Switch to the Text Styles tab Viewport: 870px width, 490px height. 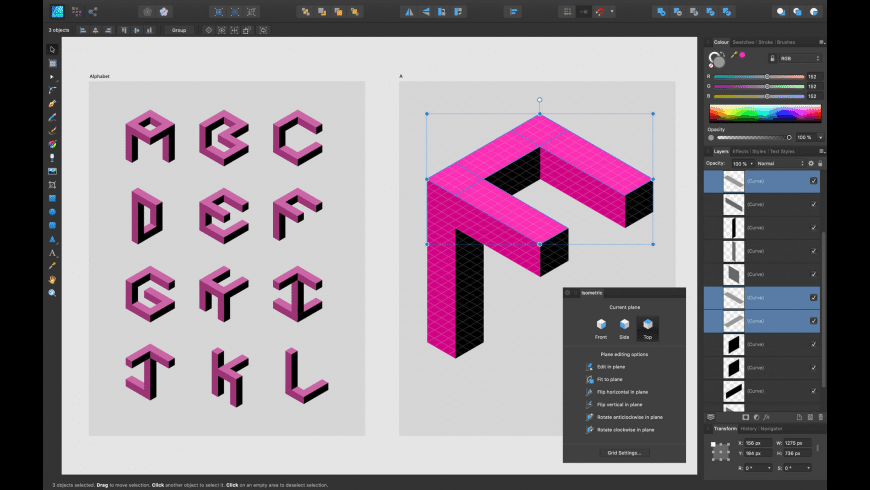point(782,151)
